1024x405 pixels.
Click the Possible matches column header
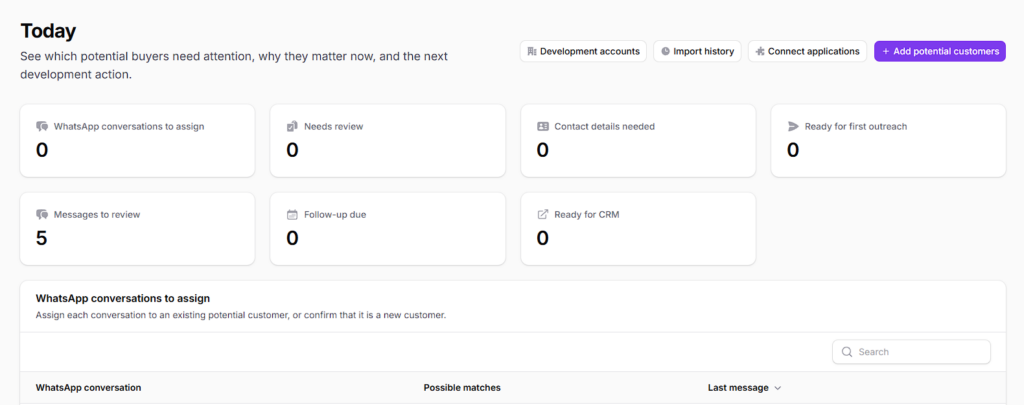(462, 387)
